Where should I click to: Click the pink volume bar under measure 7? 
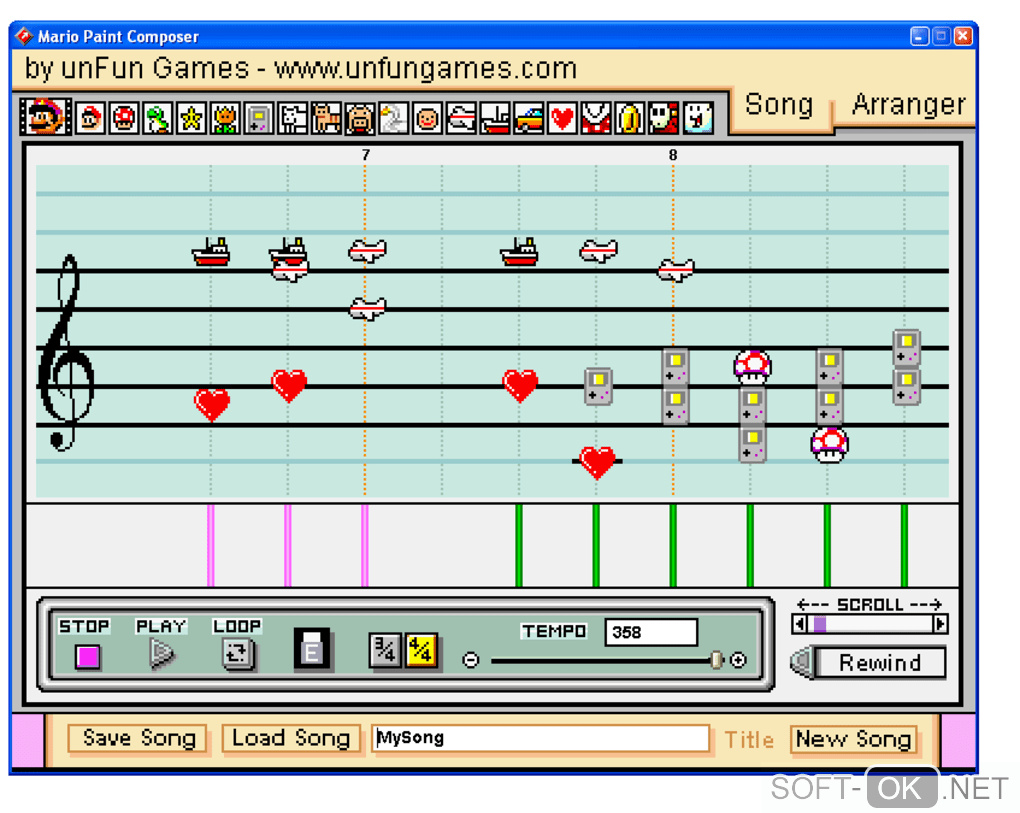tap(365, 545)
